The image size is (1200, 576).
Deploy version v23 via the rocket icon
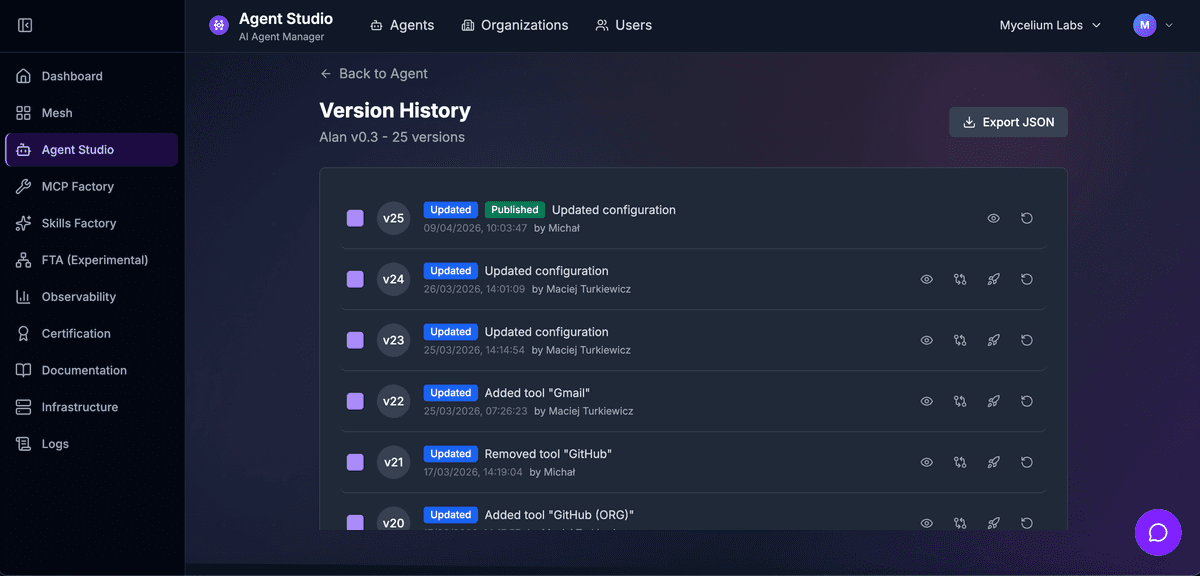(993, 340)
